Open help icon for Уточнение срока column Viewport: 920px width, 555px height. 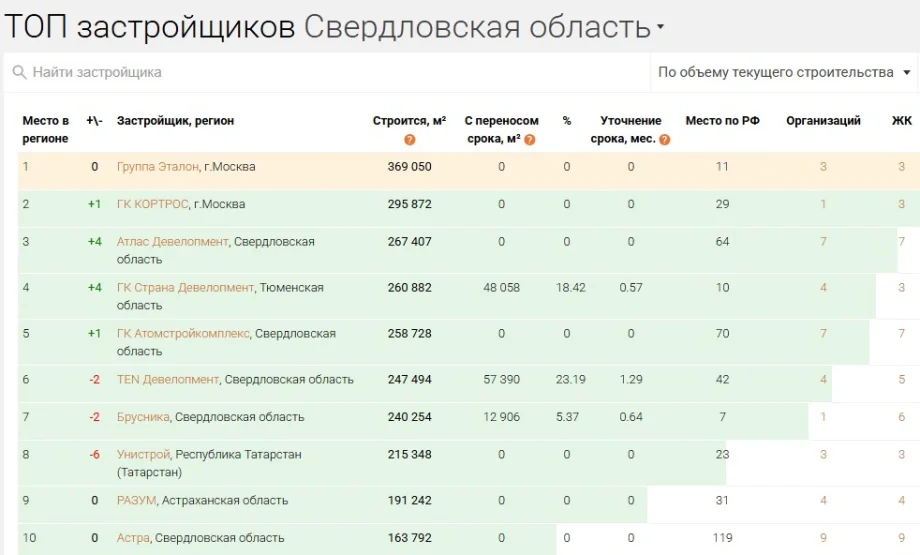coord(664,140)
